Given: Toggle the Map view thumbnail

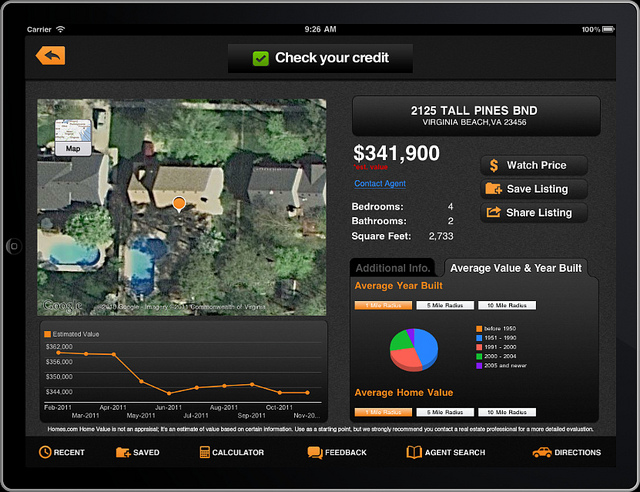Looking at the screenshot, I should pos(72,137).
